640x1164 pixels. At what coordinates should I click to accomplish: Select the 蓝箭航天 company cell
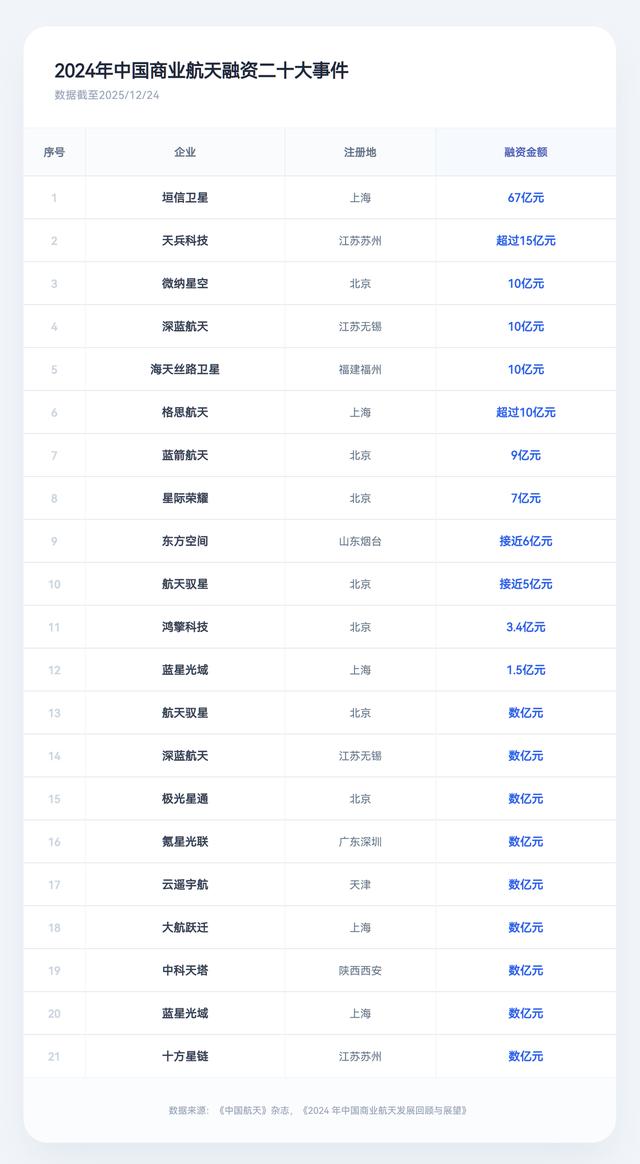pyautogui.click(x=185, y=456)
